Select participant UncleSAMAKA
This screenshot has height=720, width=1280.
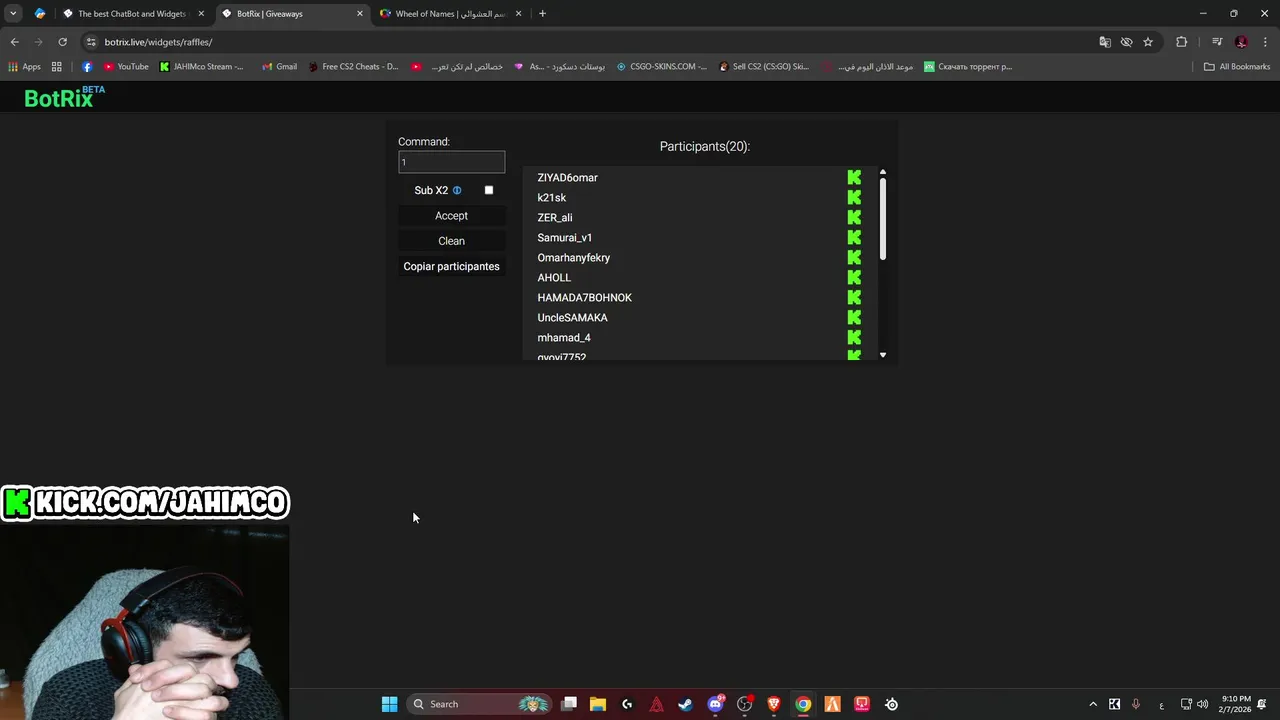572,317
